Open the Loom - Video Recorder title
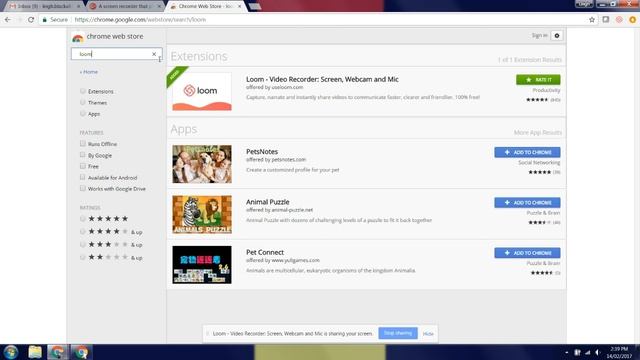Viewport: 640px width, 360px height. [x=322, y=79]
